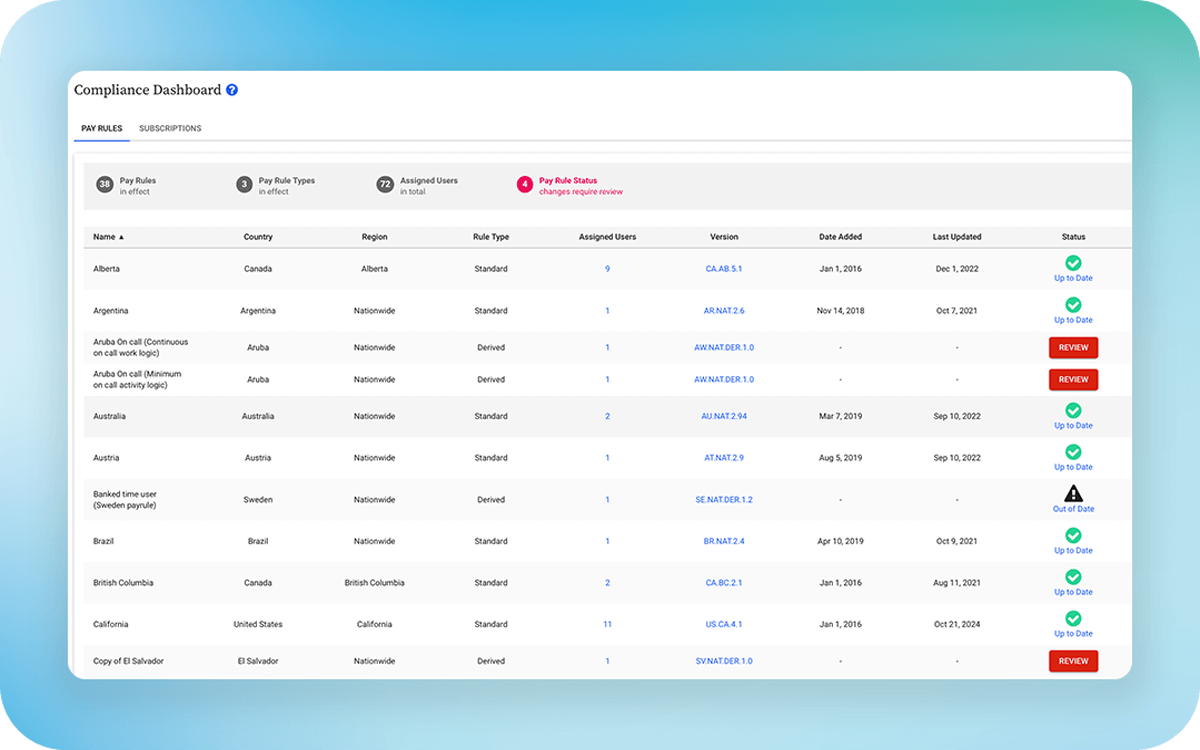Review the Copy of El Salvador rule
This screenshot has height=750, width=1200.
point(1073,661)
